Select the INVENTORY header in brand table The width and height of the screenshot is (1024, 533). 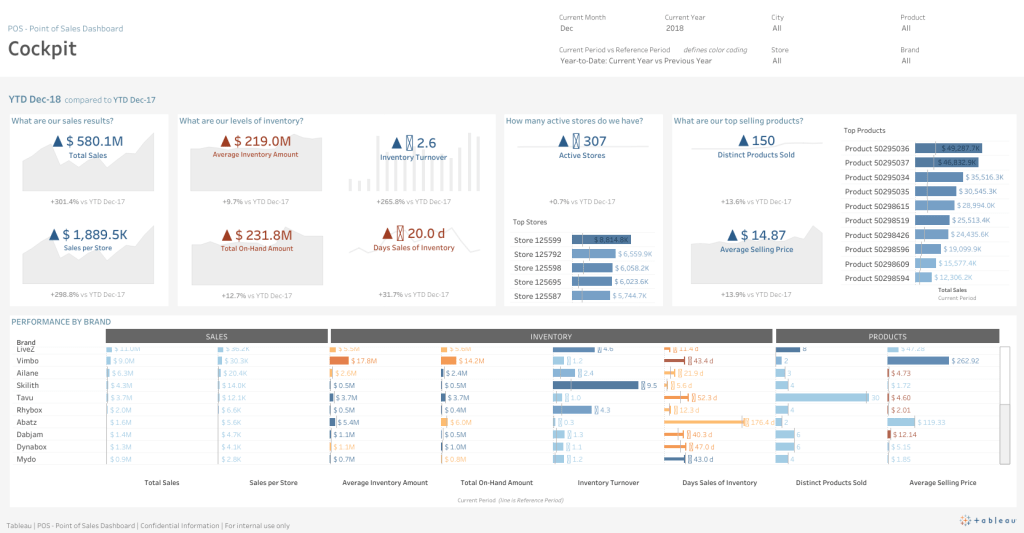(550, 337)
